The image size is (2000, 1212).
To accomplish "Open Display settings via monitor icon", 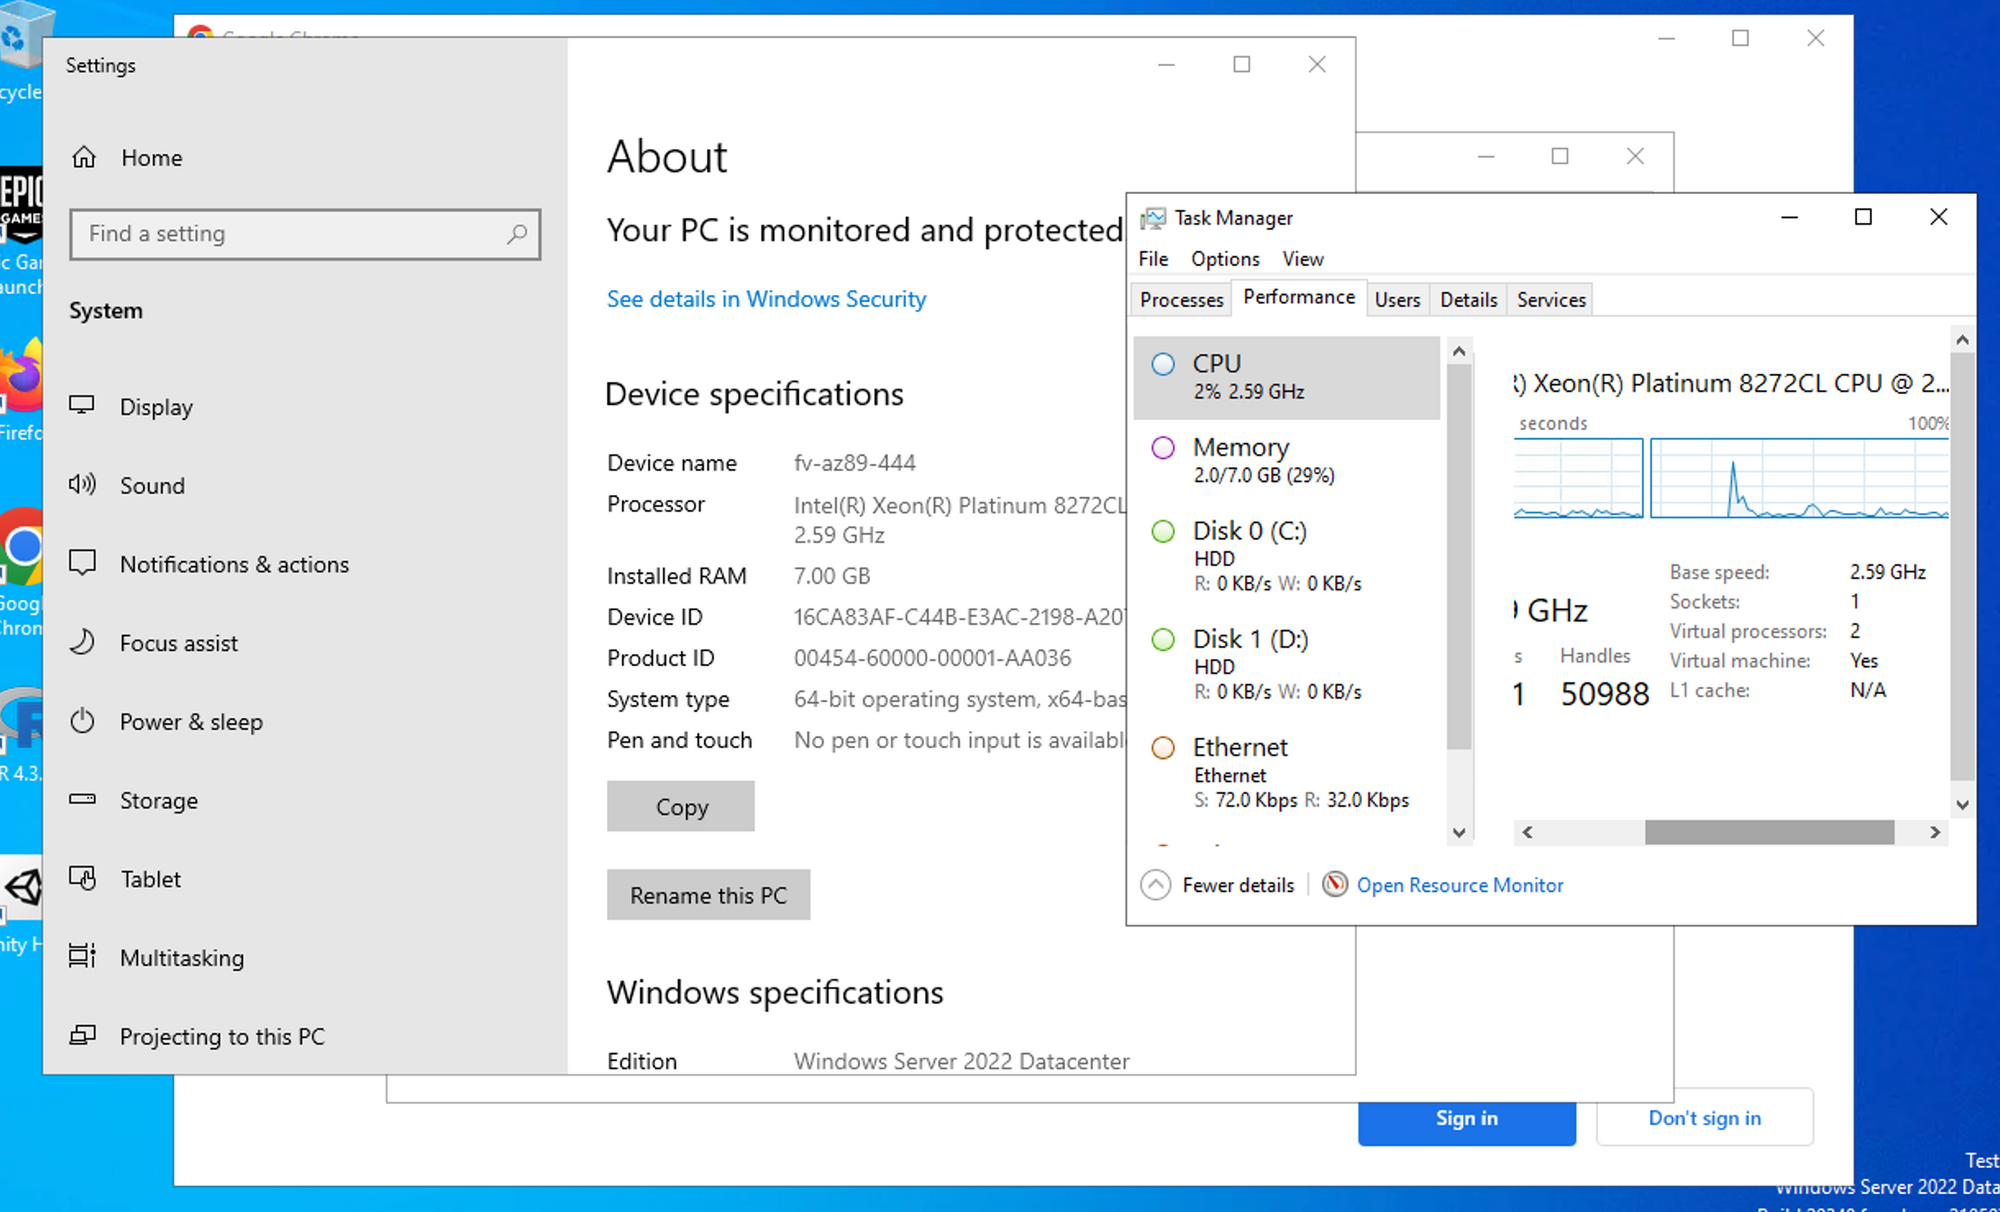I will [82, 406].
